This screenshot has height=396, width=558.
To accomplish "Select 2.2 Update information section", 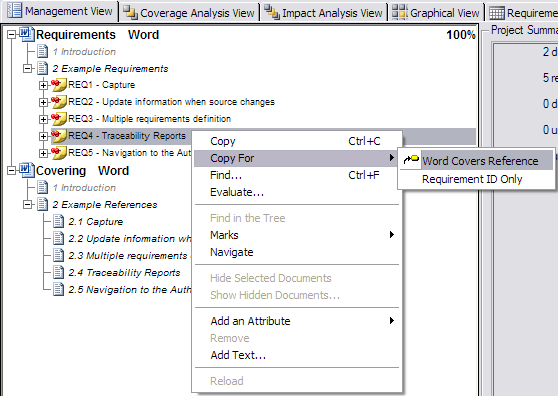I will 130,239.
